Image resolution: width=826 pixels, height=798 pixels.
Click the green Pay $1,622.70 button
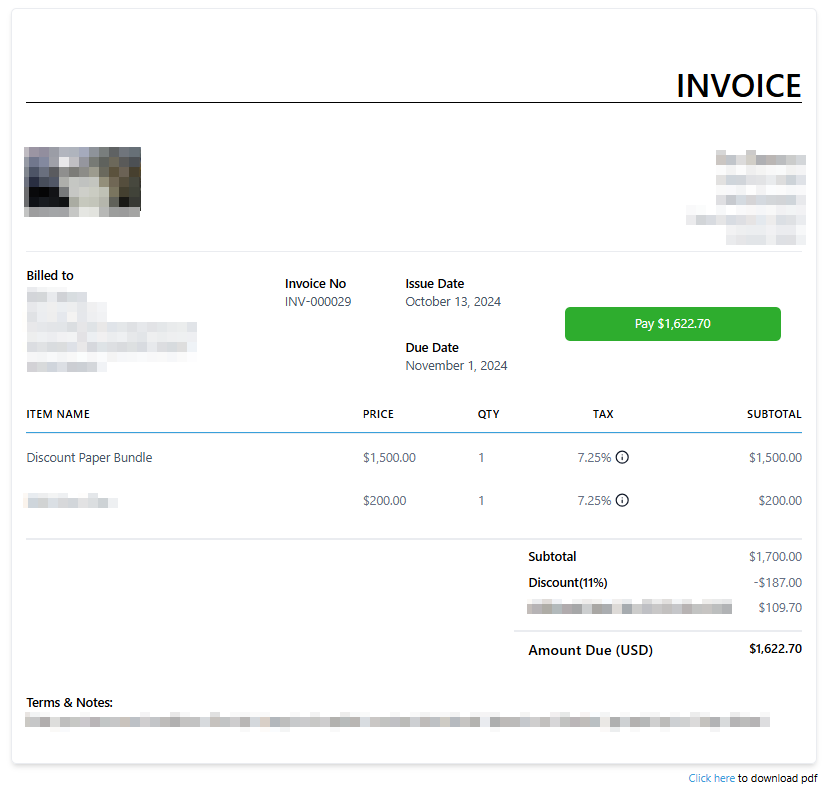pos(672,324)
